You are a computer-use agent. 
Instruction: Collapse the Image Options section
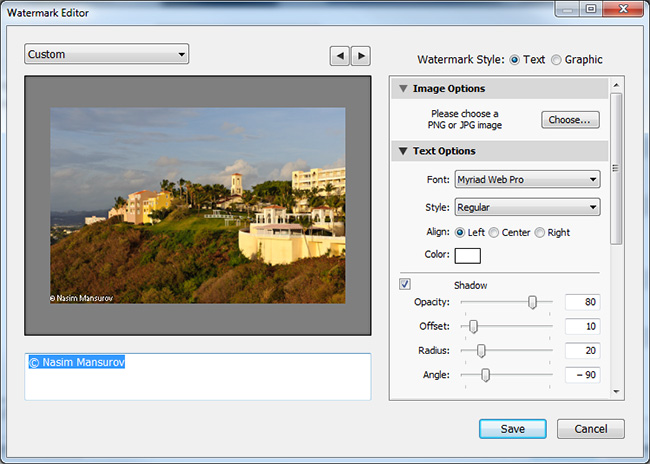pos(403,89)
